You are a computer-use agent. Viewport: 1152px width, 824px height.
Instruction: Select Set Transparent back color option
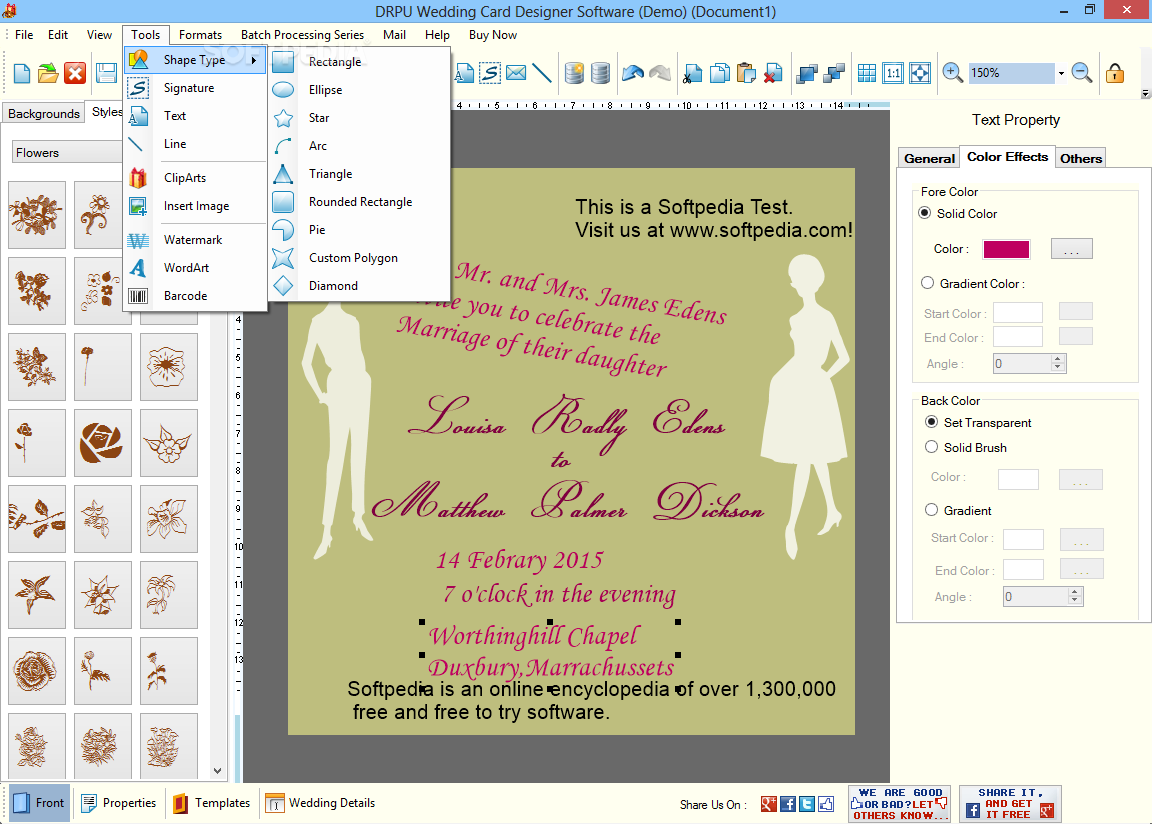point(932,422)
